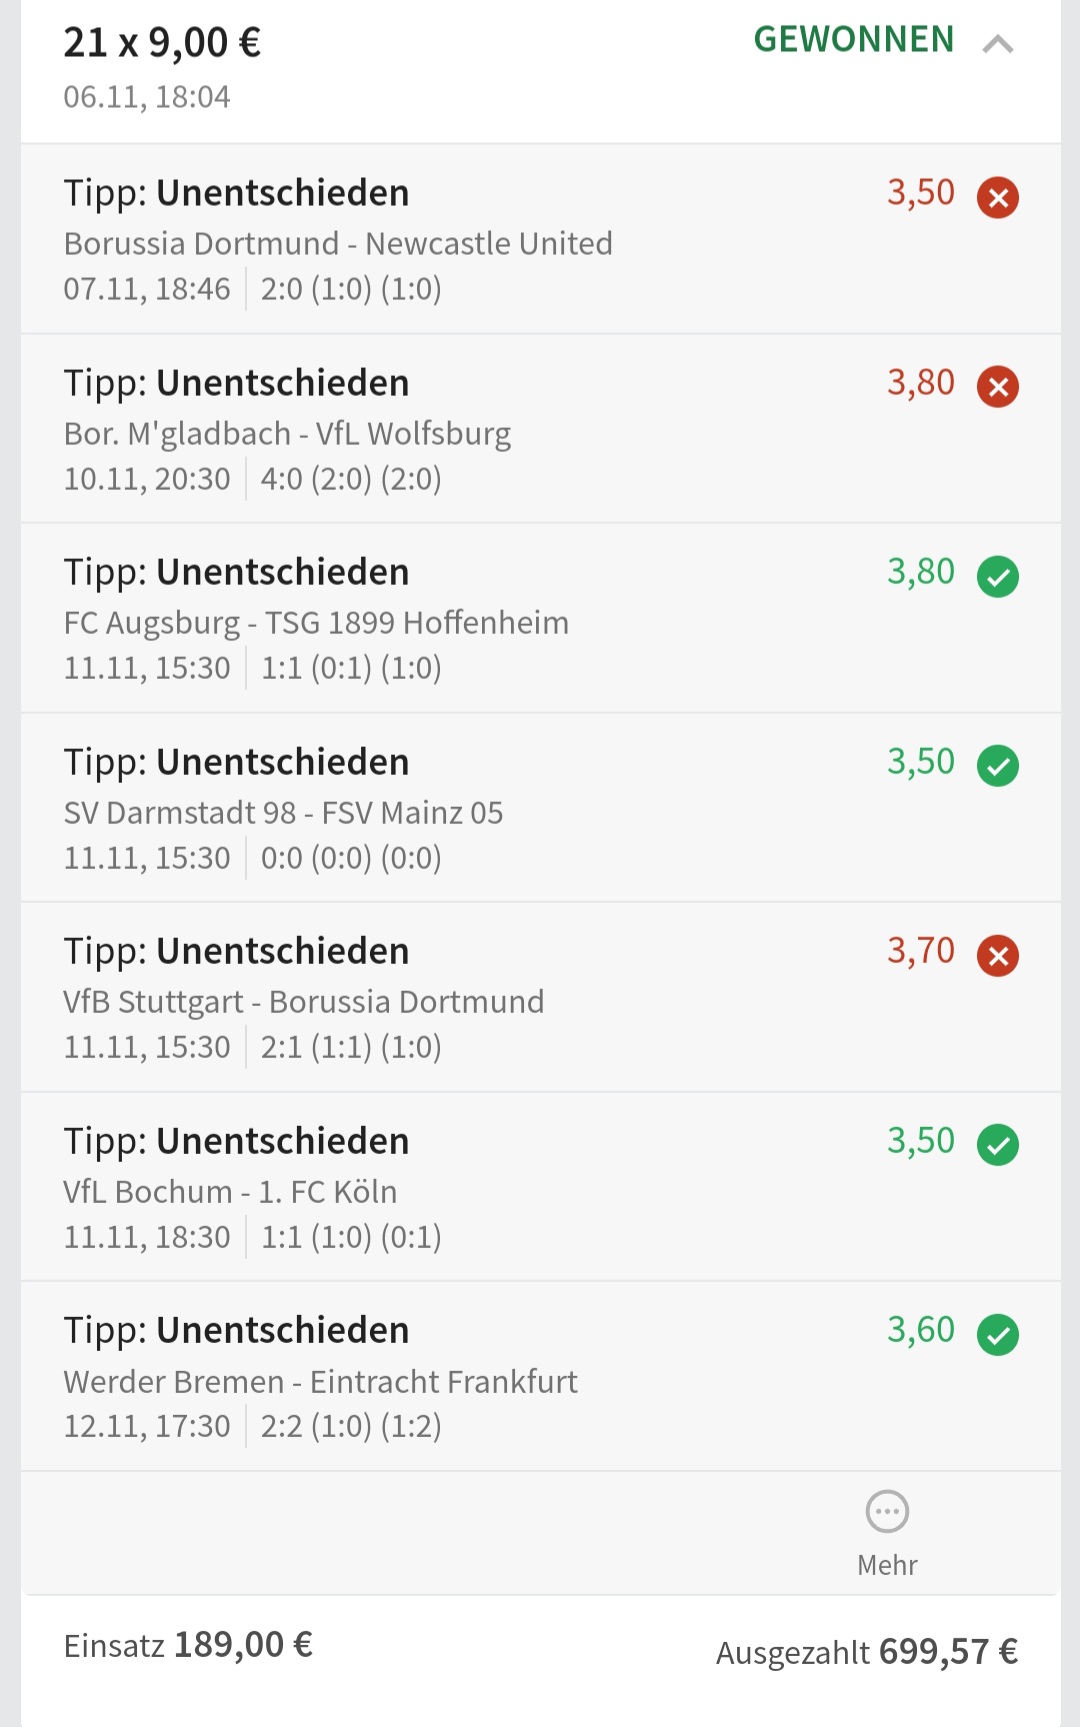Click the red lost icon for Dortmund - Newcastle

click(997, 197)
